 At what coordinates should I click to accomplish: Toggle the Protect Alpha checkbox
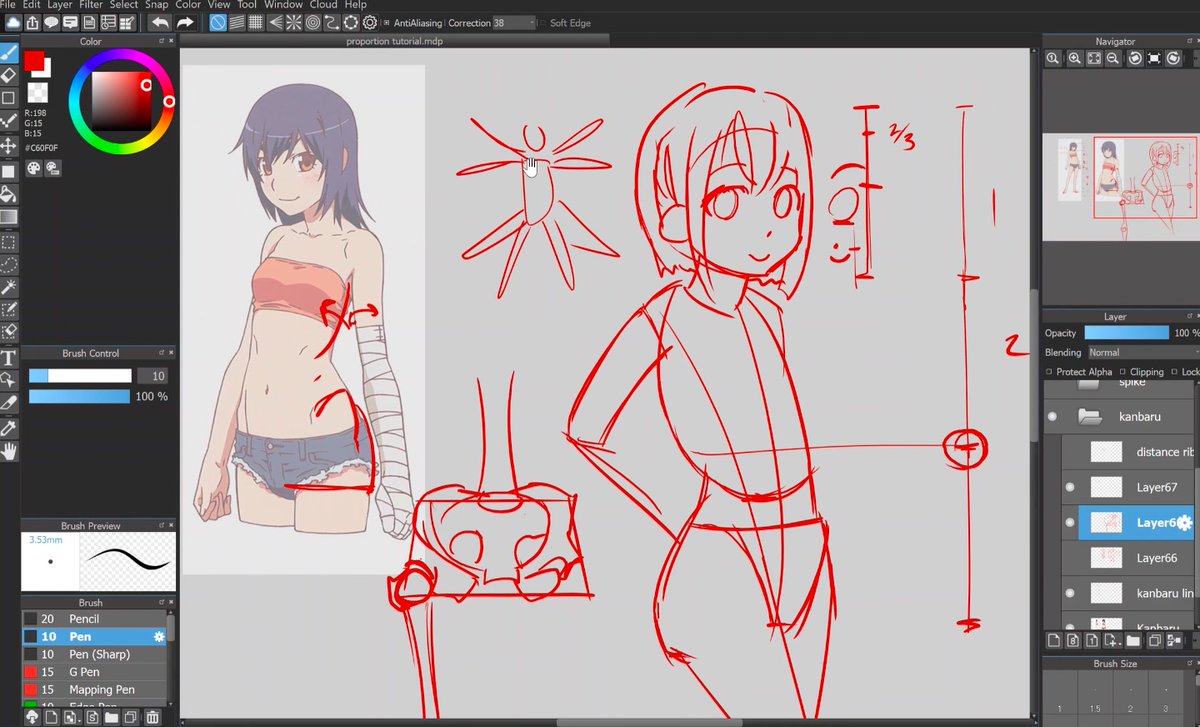pos(1049,372)
